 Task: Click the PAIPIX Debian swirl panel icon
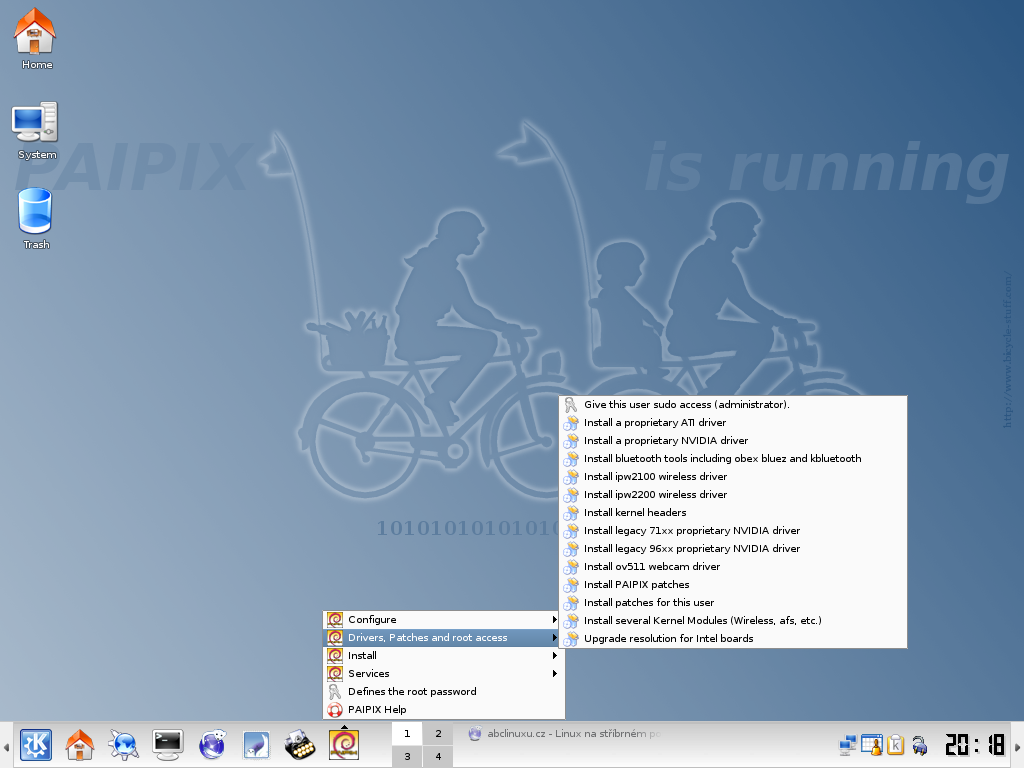(344, 745)
